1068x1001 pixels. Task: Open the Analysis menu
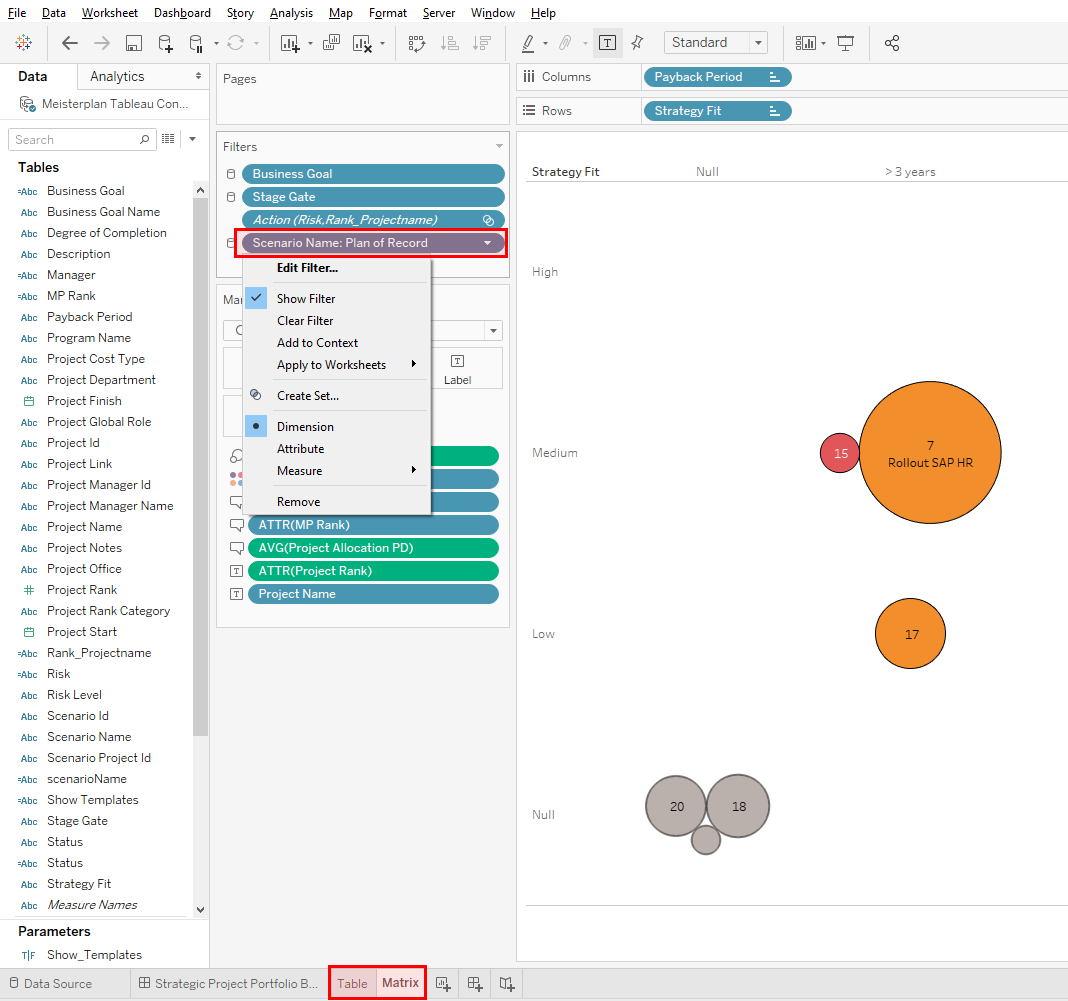click(x=291, y=13)
